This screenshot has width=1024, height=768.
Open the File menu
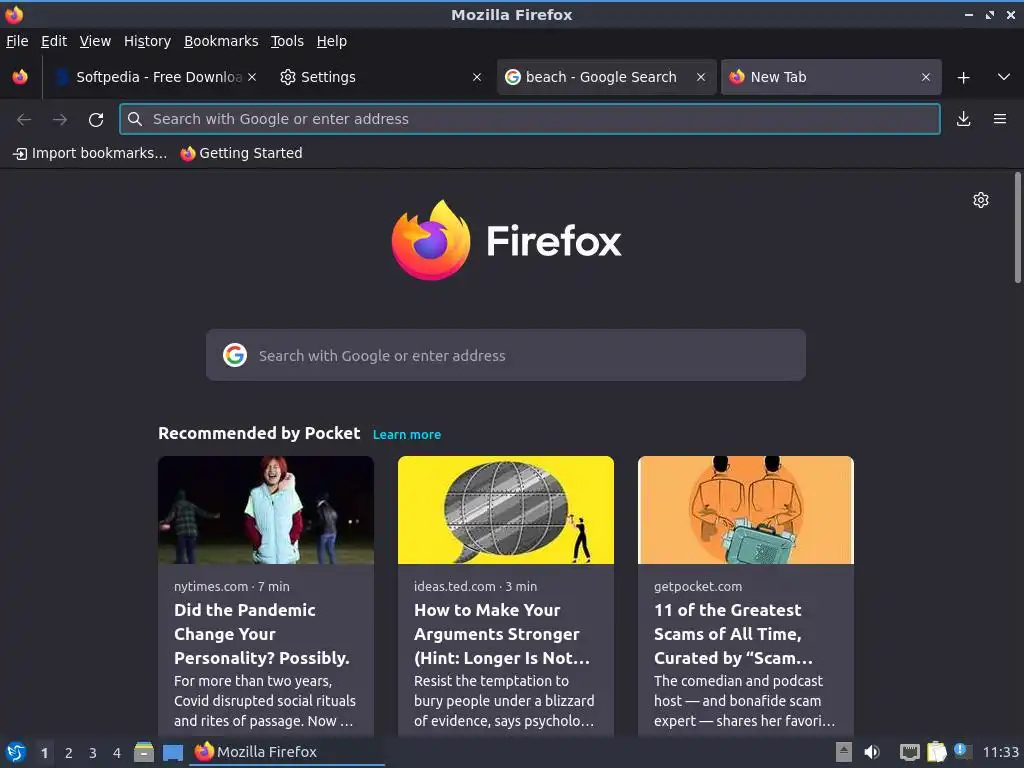pos(17,41)
